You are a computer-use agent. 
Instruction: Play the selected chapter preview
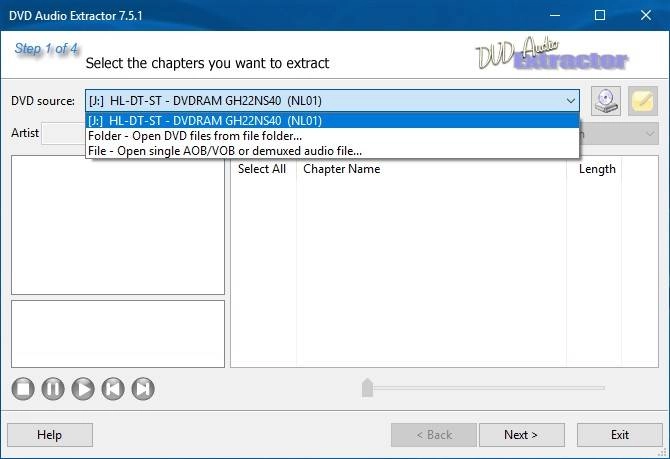click(x=83, y=389)
